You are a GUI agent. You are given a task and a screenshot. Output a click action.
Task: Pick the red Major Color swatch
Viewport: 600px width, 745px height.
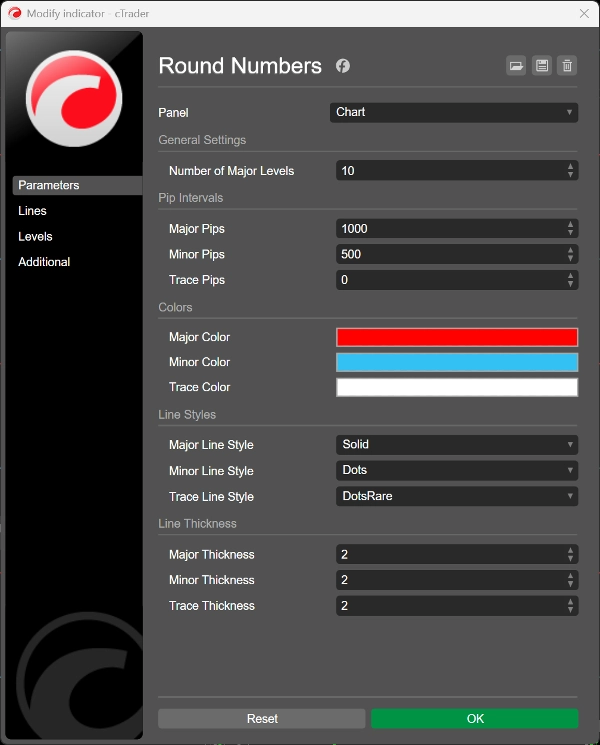pyautogui.click(x=456, y=337)
